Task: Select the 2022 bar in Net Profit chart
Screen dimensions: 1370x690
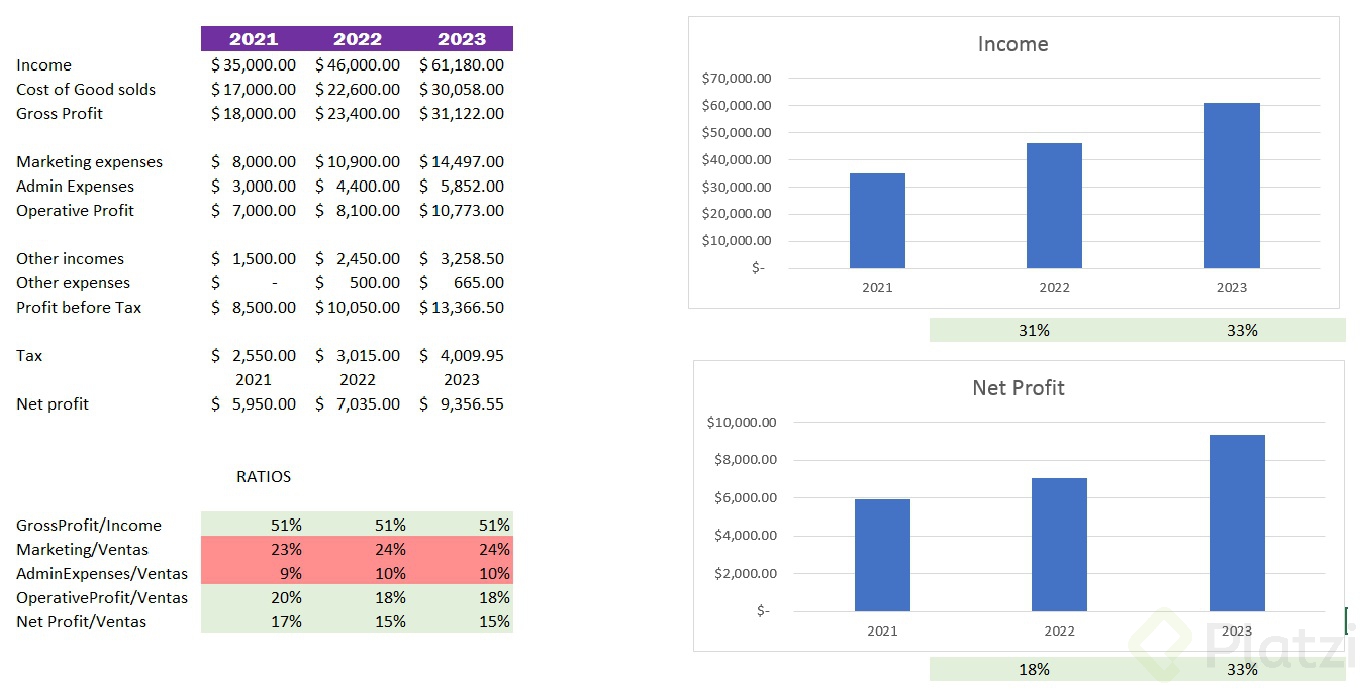Action: point(1059,545)
